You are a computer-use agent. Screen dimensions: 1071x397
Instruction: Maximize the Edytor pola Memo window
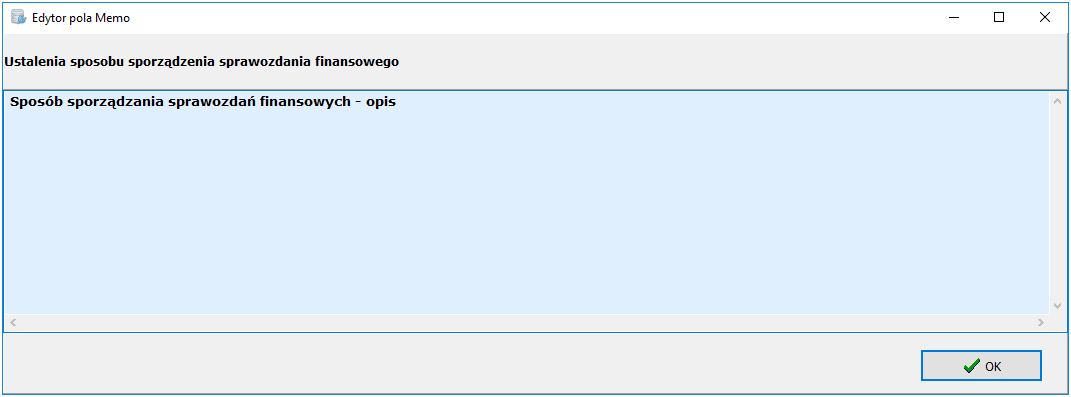[x=999, y=18]
